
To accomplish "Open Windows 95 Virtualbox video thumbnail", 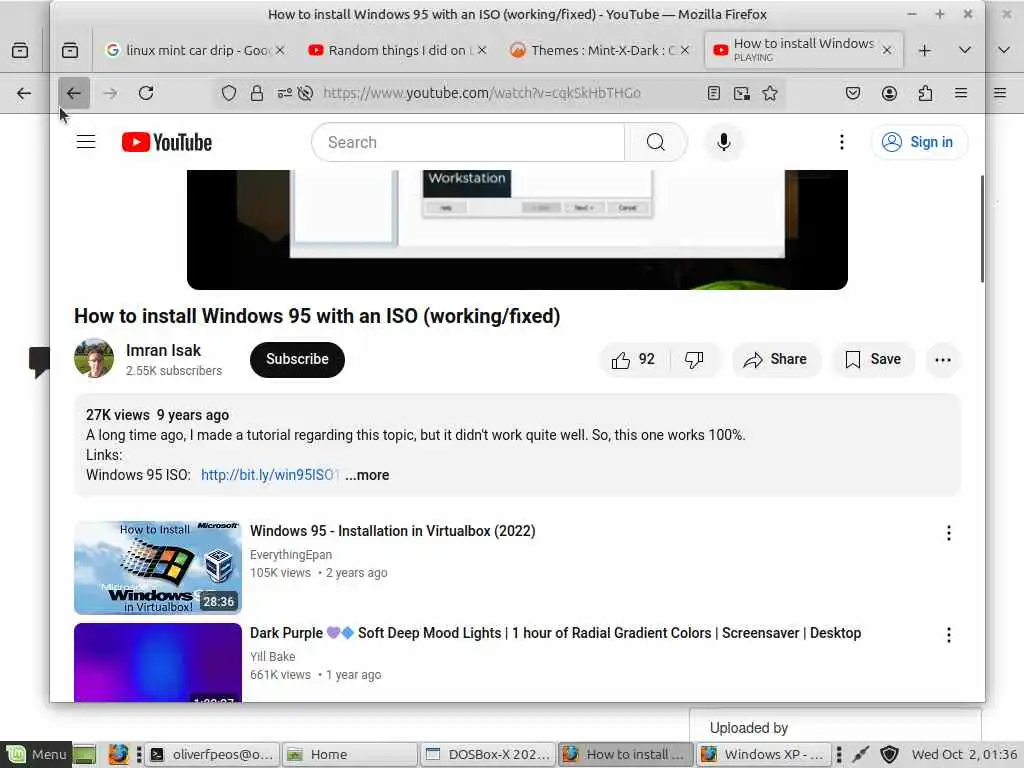I will coord(158,568).
